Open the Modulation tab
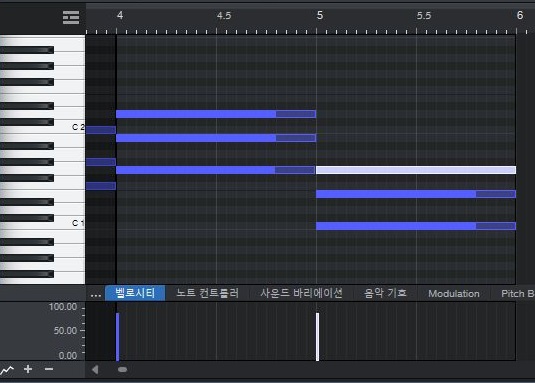 point(454,294)
